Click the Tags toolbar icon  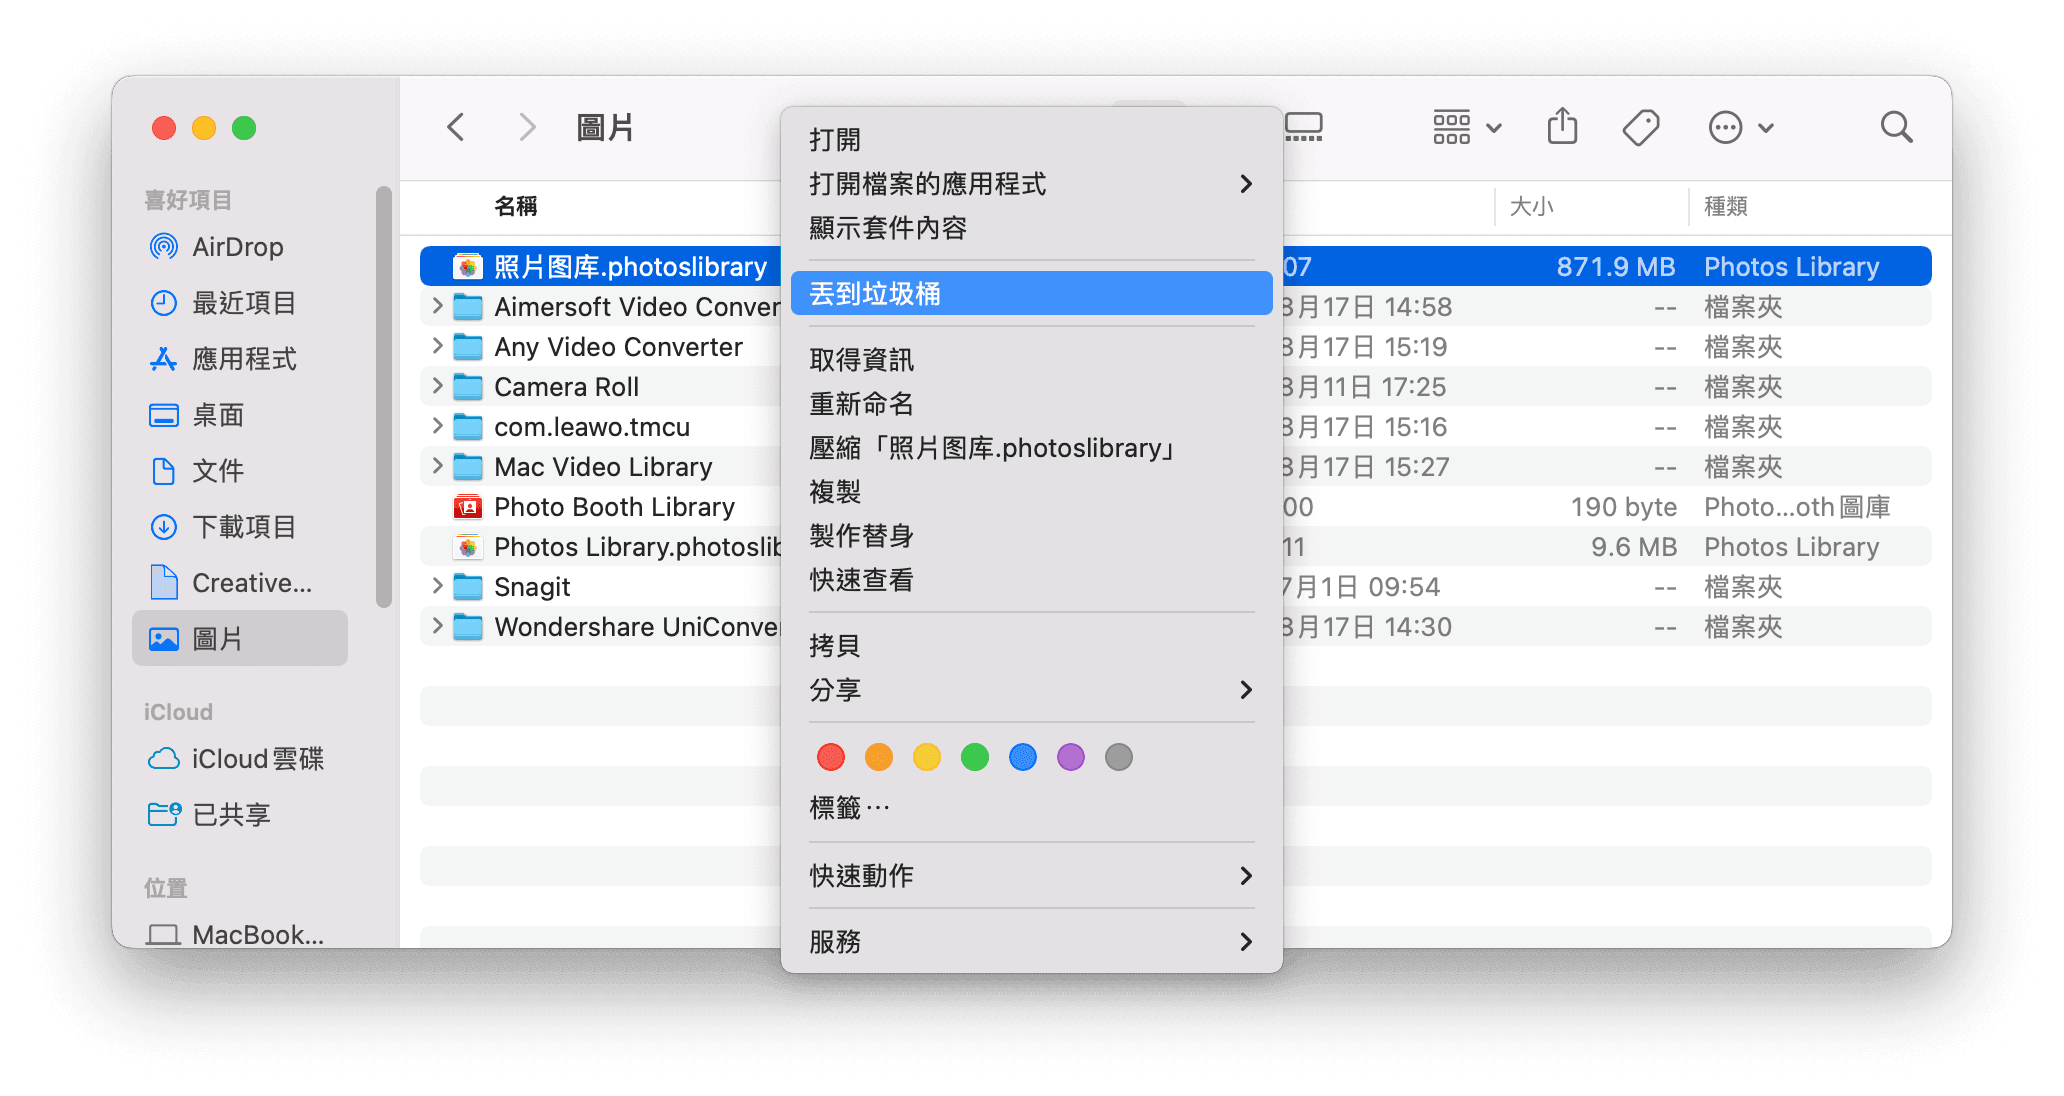coord(1640,127)
